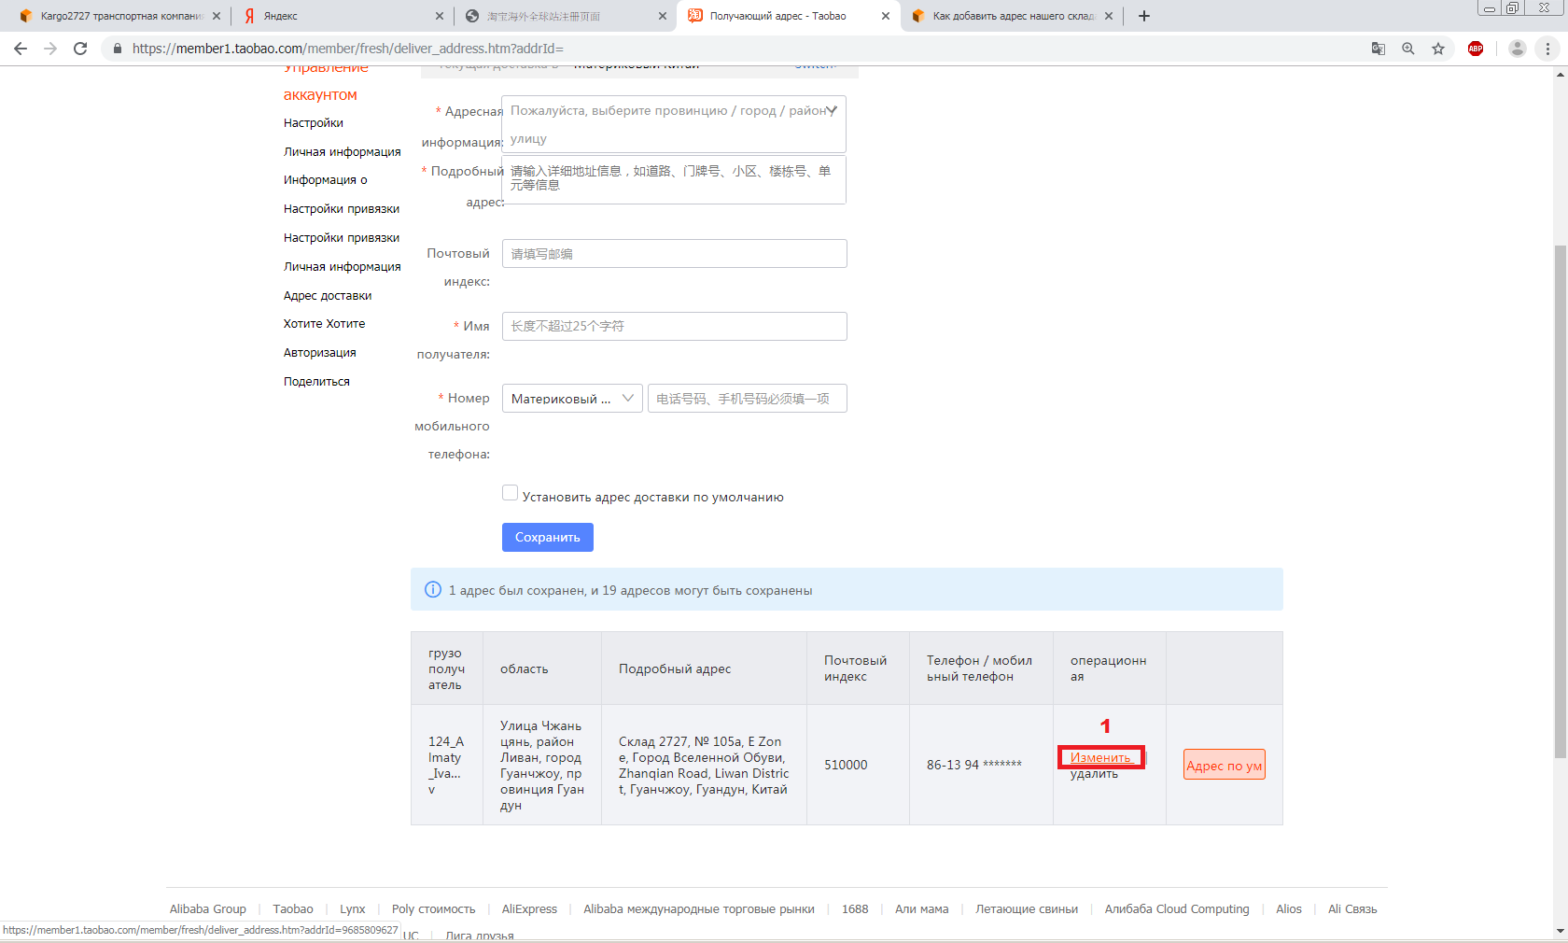Screen dimensions: 1568x943
Task: Click the Али мама footer link
Action: pos(922,909)
